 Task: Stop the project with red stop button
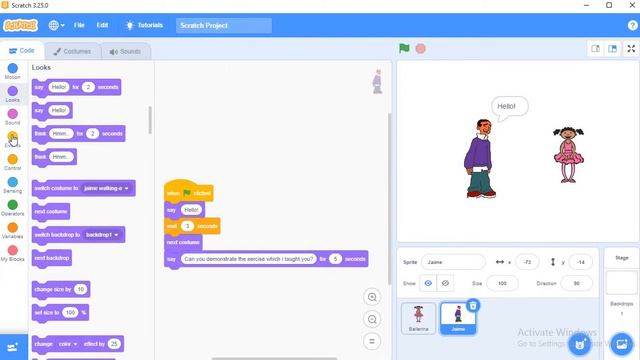tap(420, 49)
